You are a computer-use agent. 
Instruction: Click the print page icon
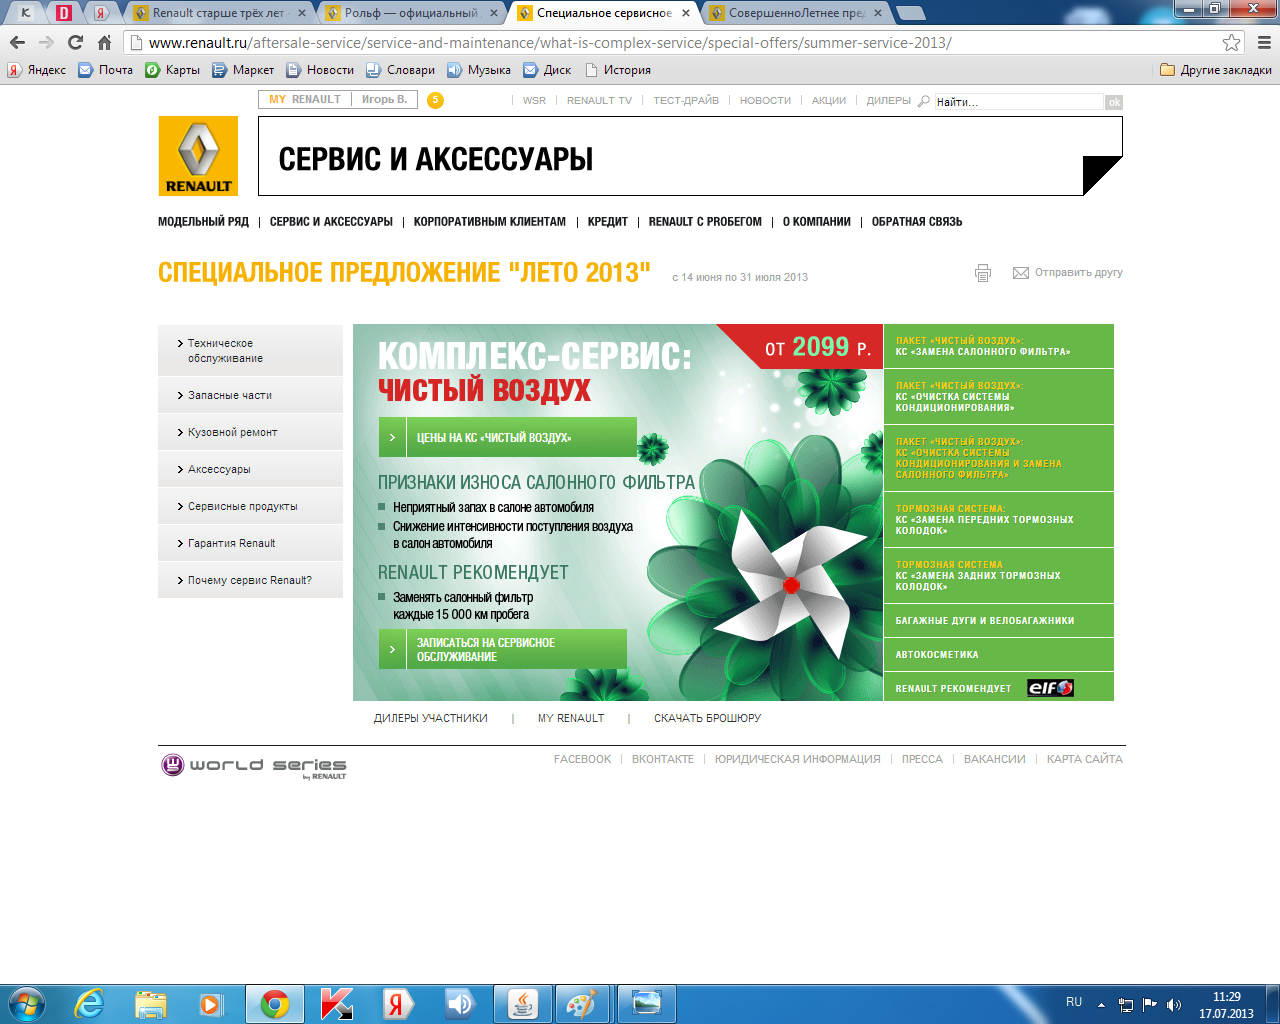click(x=983, y=273)
